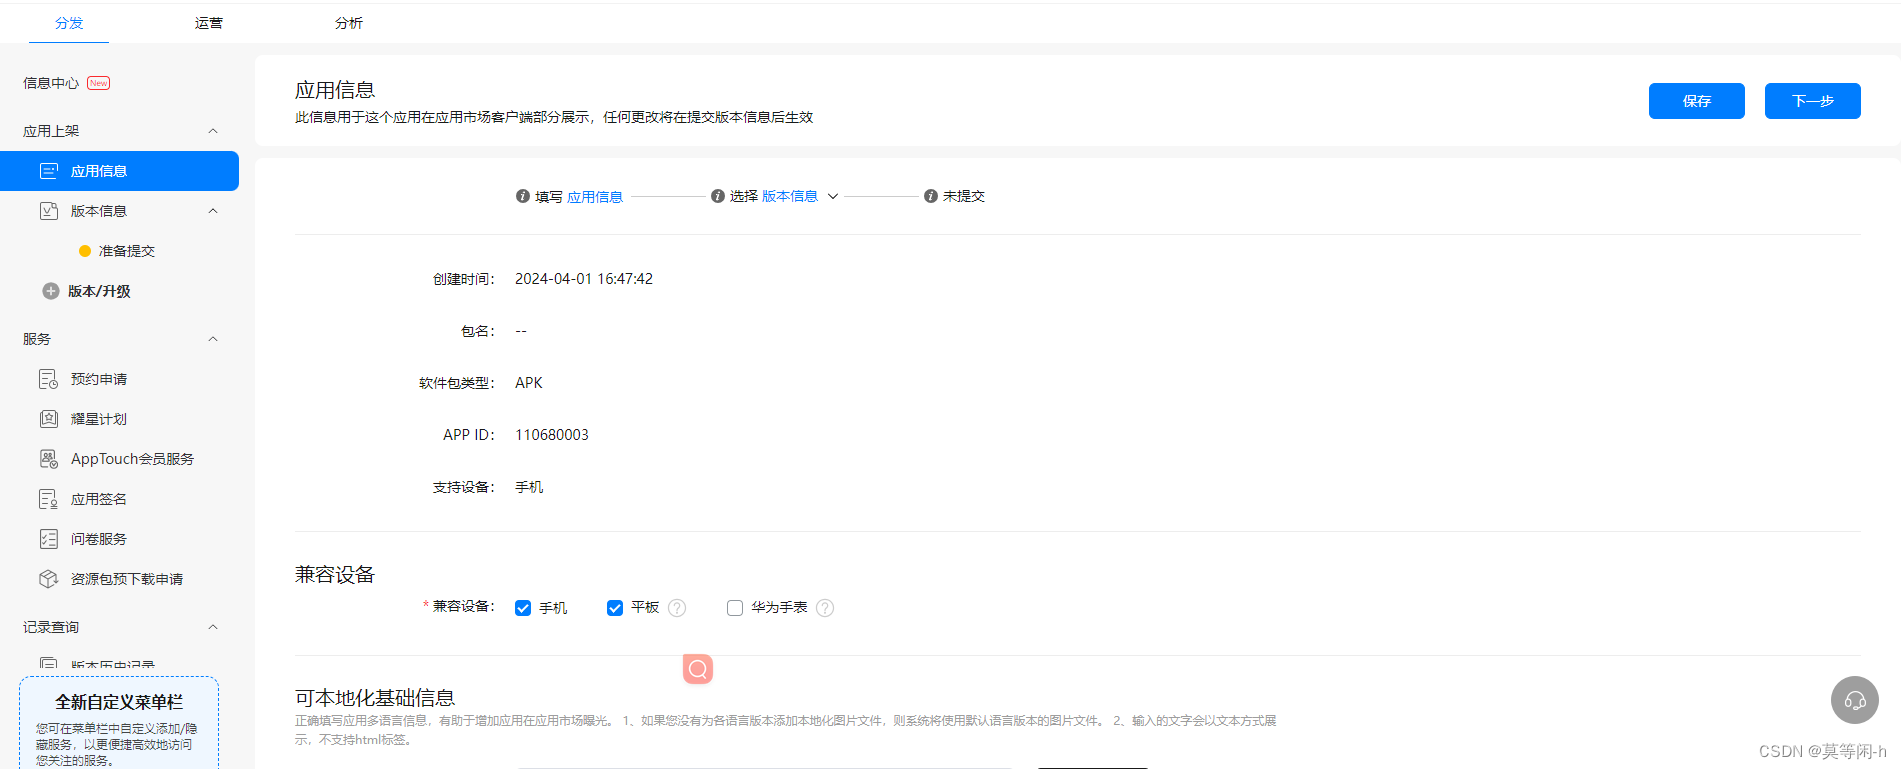Click the help icon next to 华为手表
Image resolution: width=1901 pixels, height=769 pixels.
click(825, 608)
